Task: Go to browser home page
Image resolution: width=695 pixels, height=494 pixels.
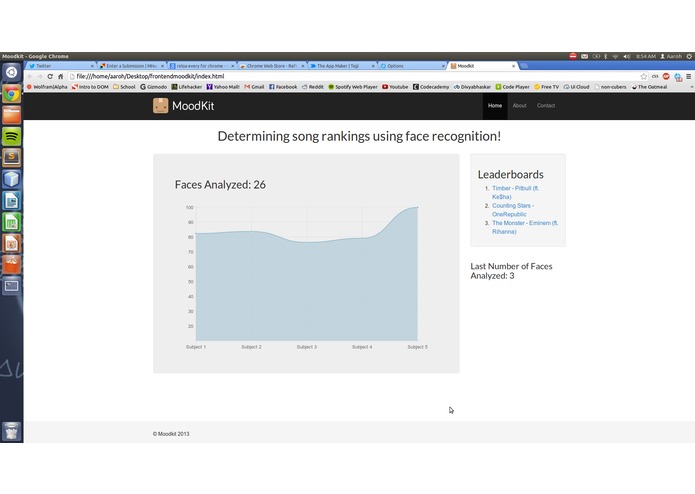Action: pos(60,76)
